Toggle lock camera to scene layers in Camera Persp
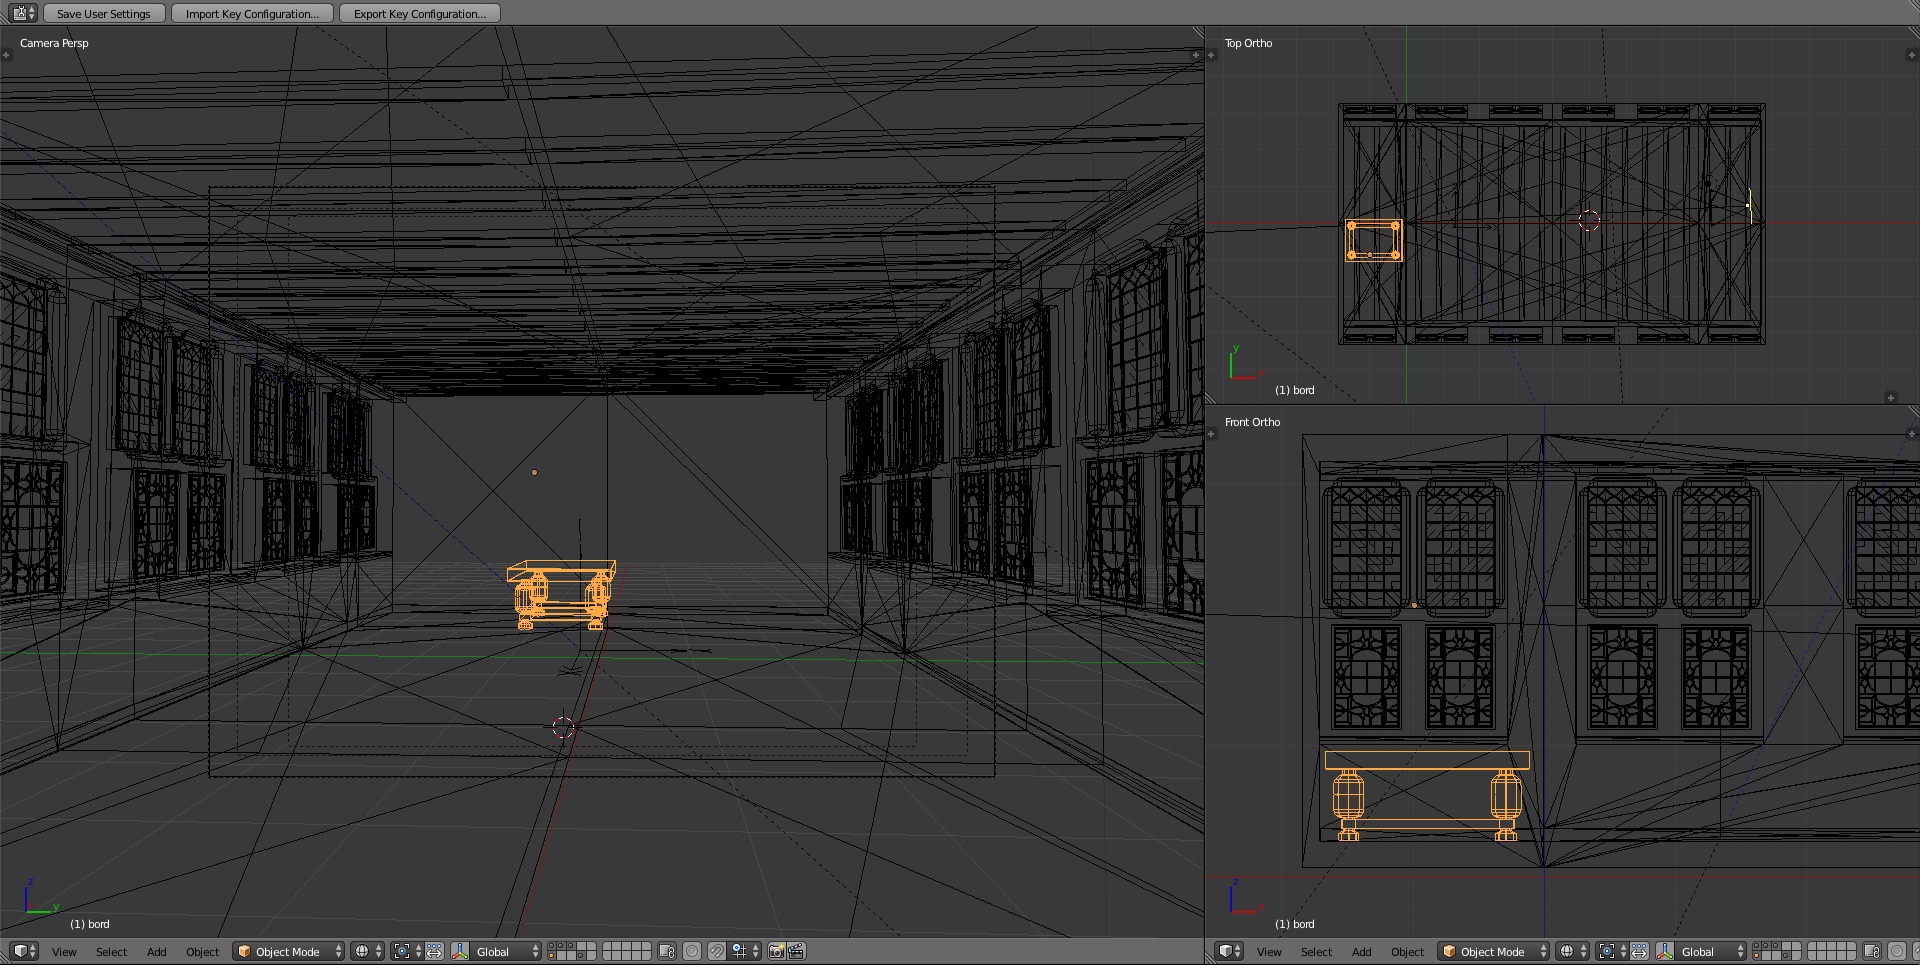 coord(667,951)
